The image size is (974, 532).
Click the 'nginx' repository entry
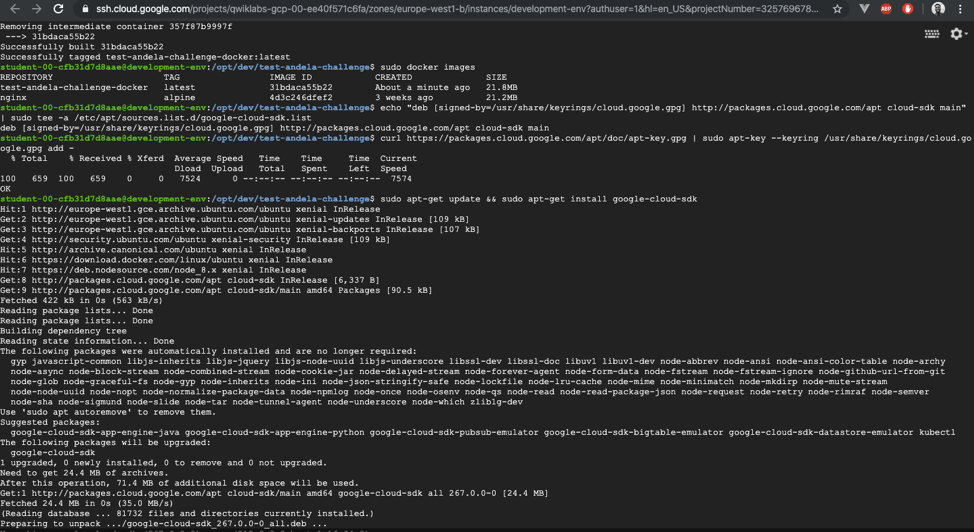(13, 98)
